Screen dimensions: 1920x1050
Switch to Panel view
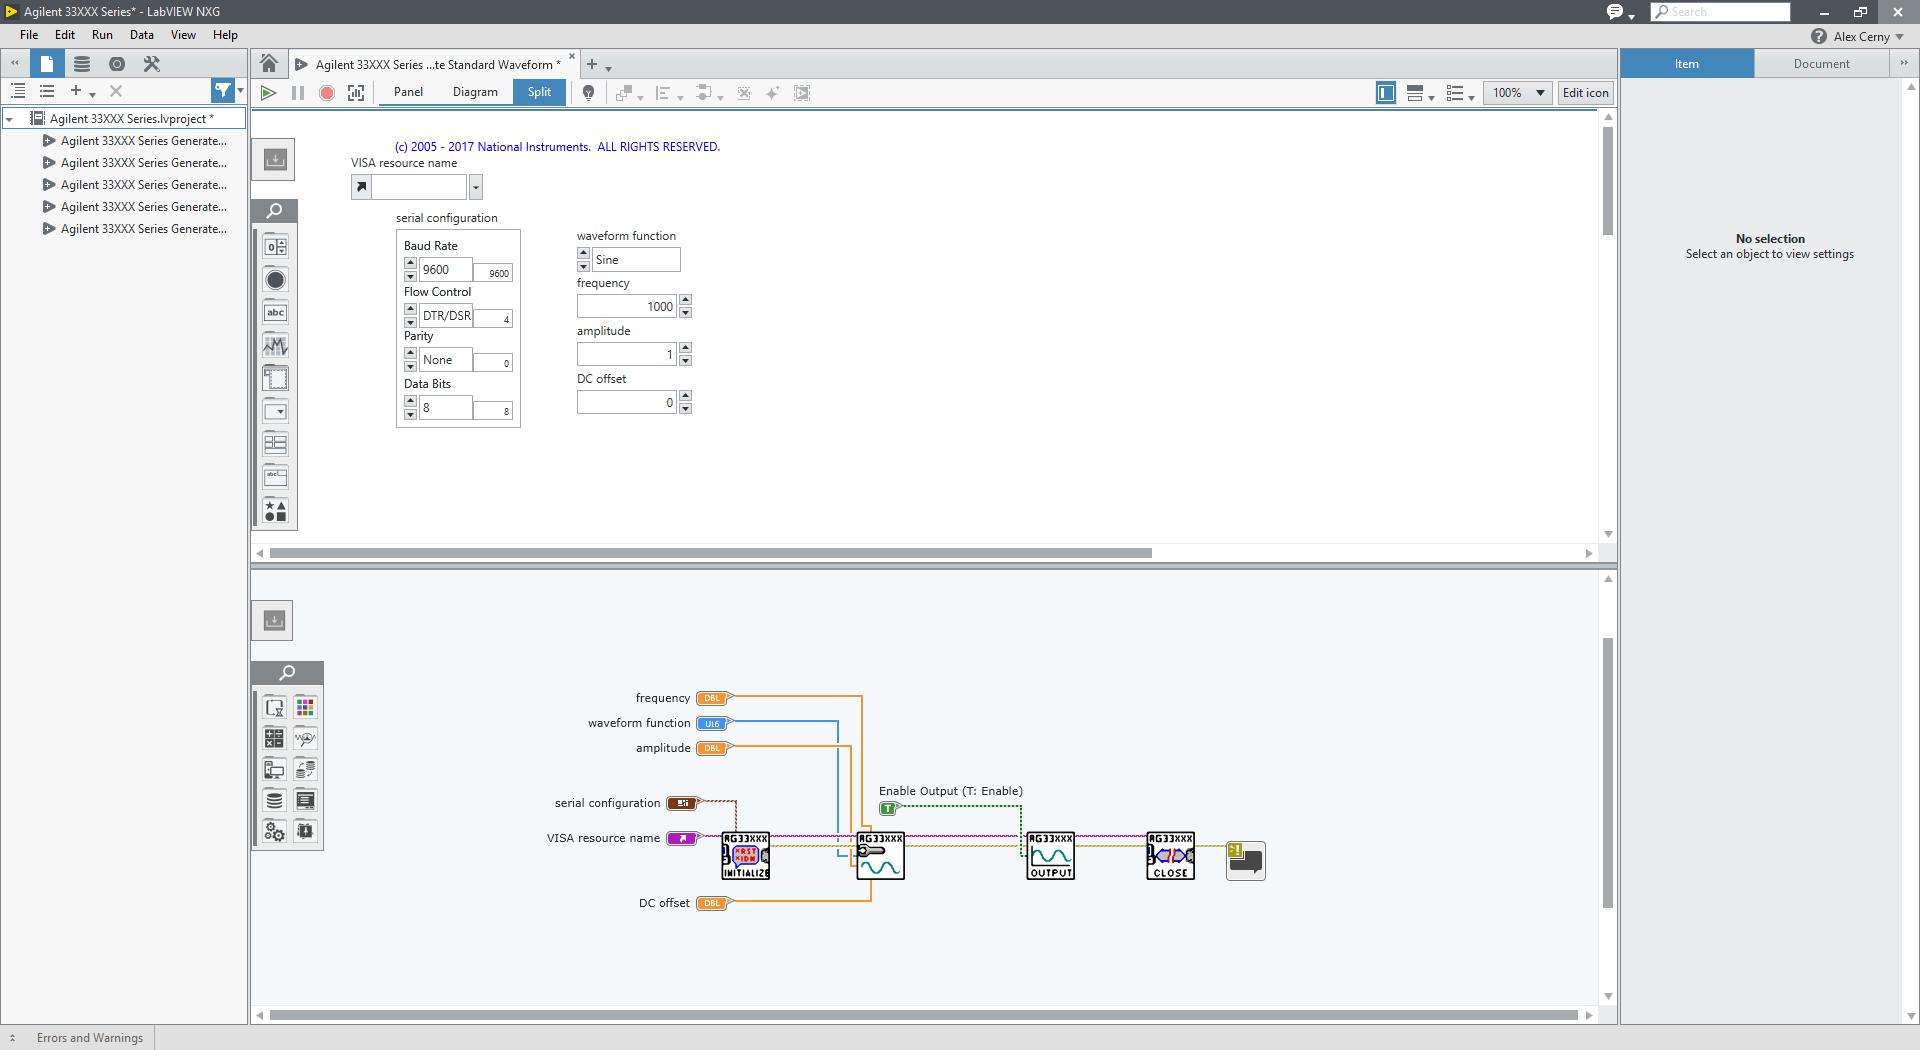[x=408, y=92]
